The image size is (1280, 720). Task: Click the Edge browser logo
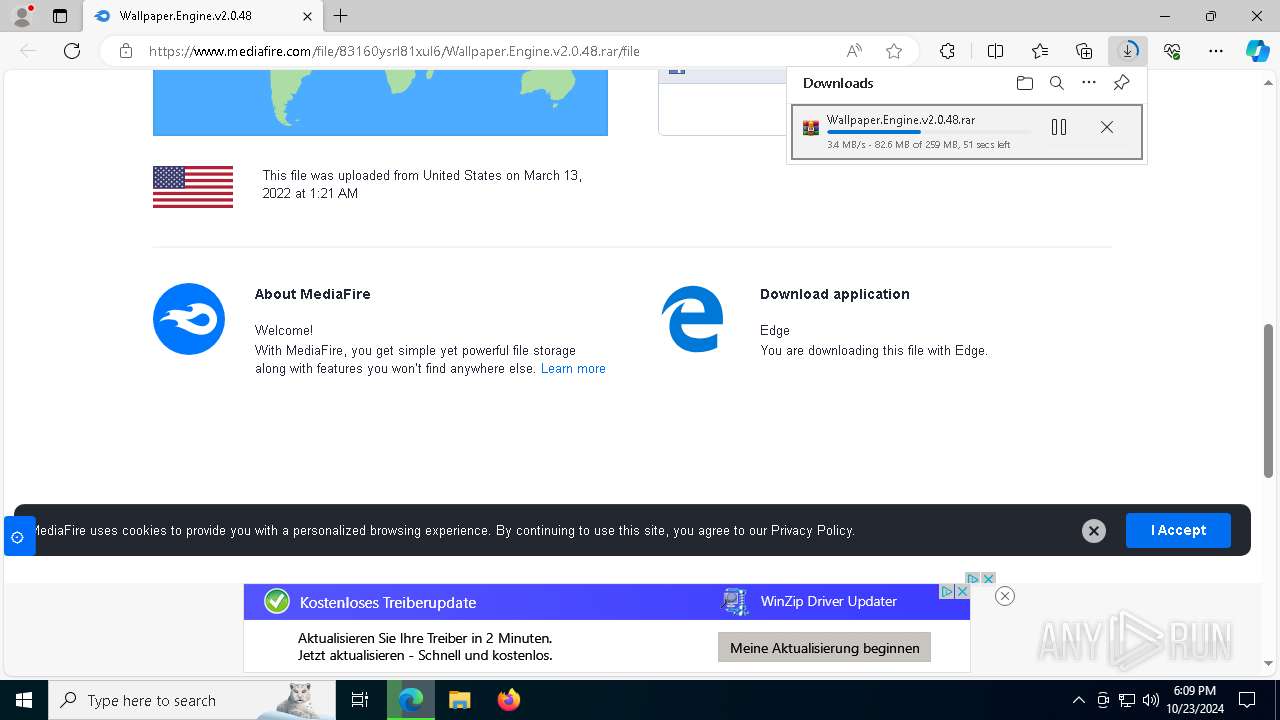coord(693,319)
